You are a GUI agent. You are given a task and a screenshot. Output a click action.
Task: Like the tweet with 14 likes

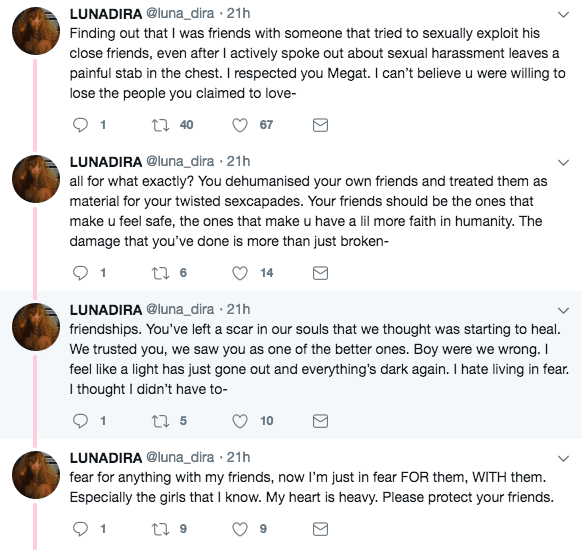point(240,273)
